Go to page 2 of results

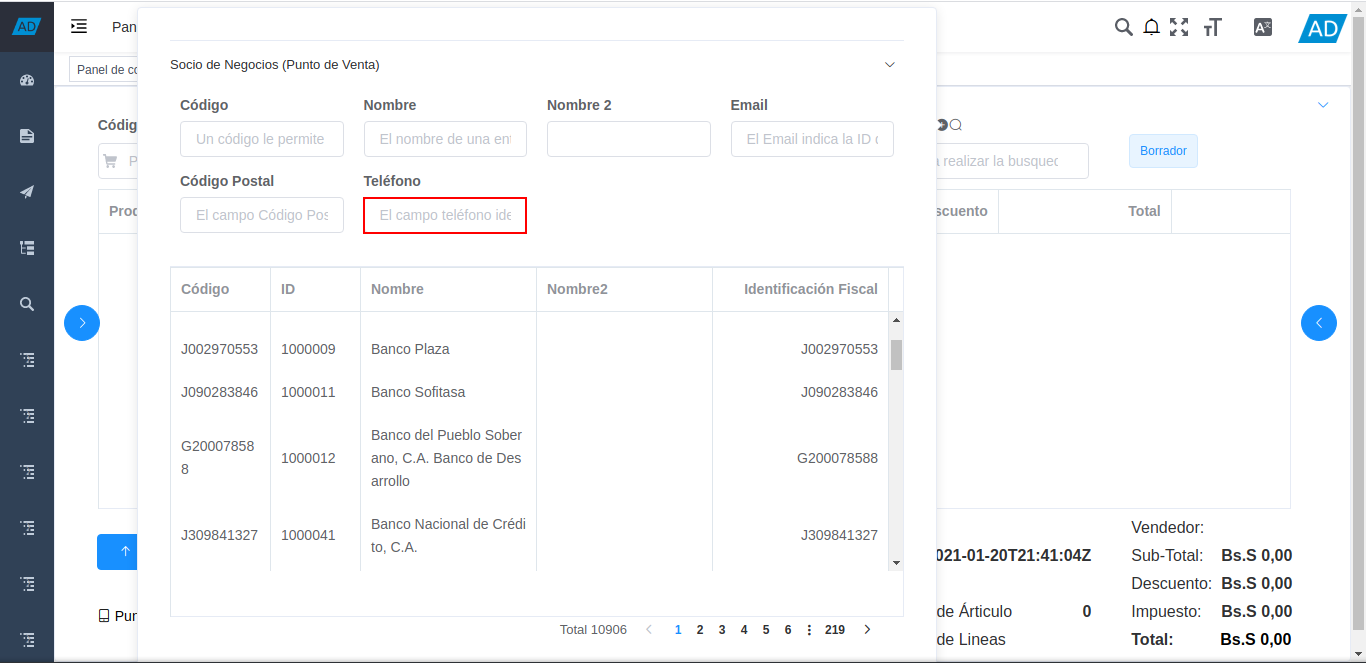[x=700, y=630]
